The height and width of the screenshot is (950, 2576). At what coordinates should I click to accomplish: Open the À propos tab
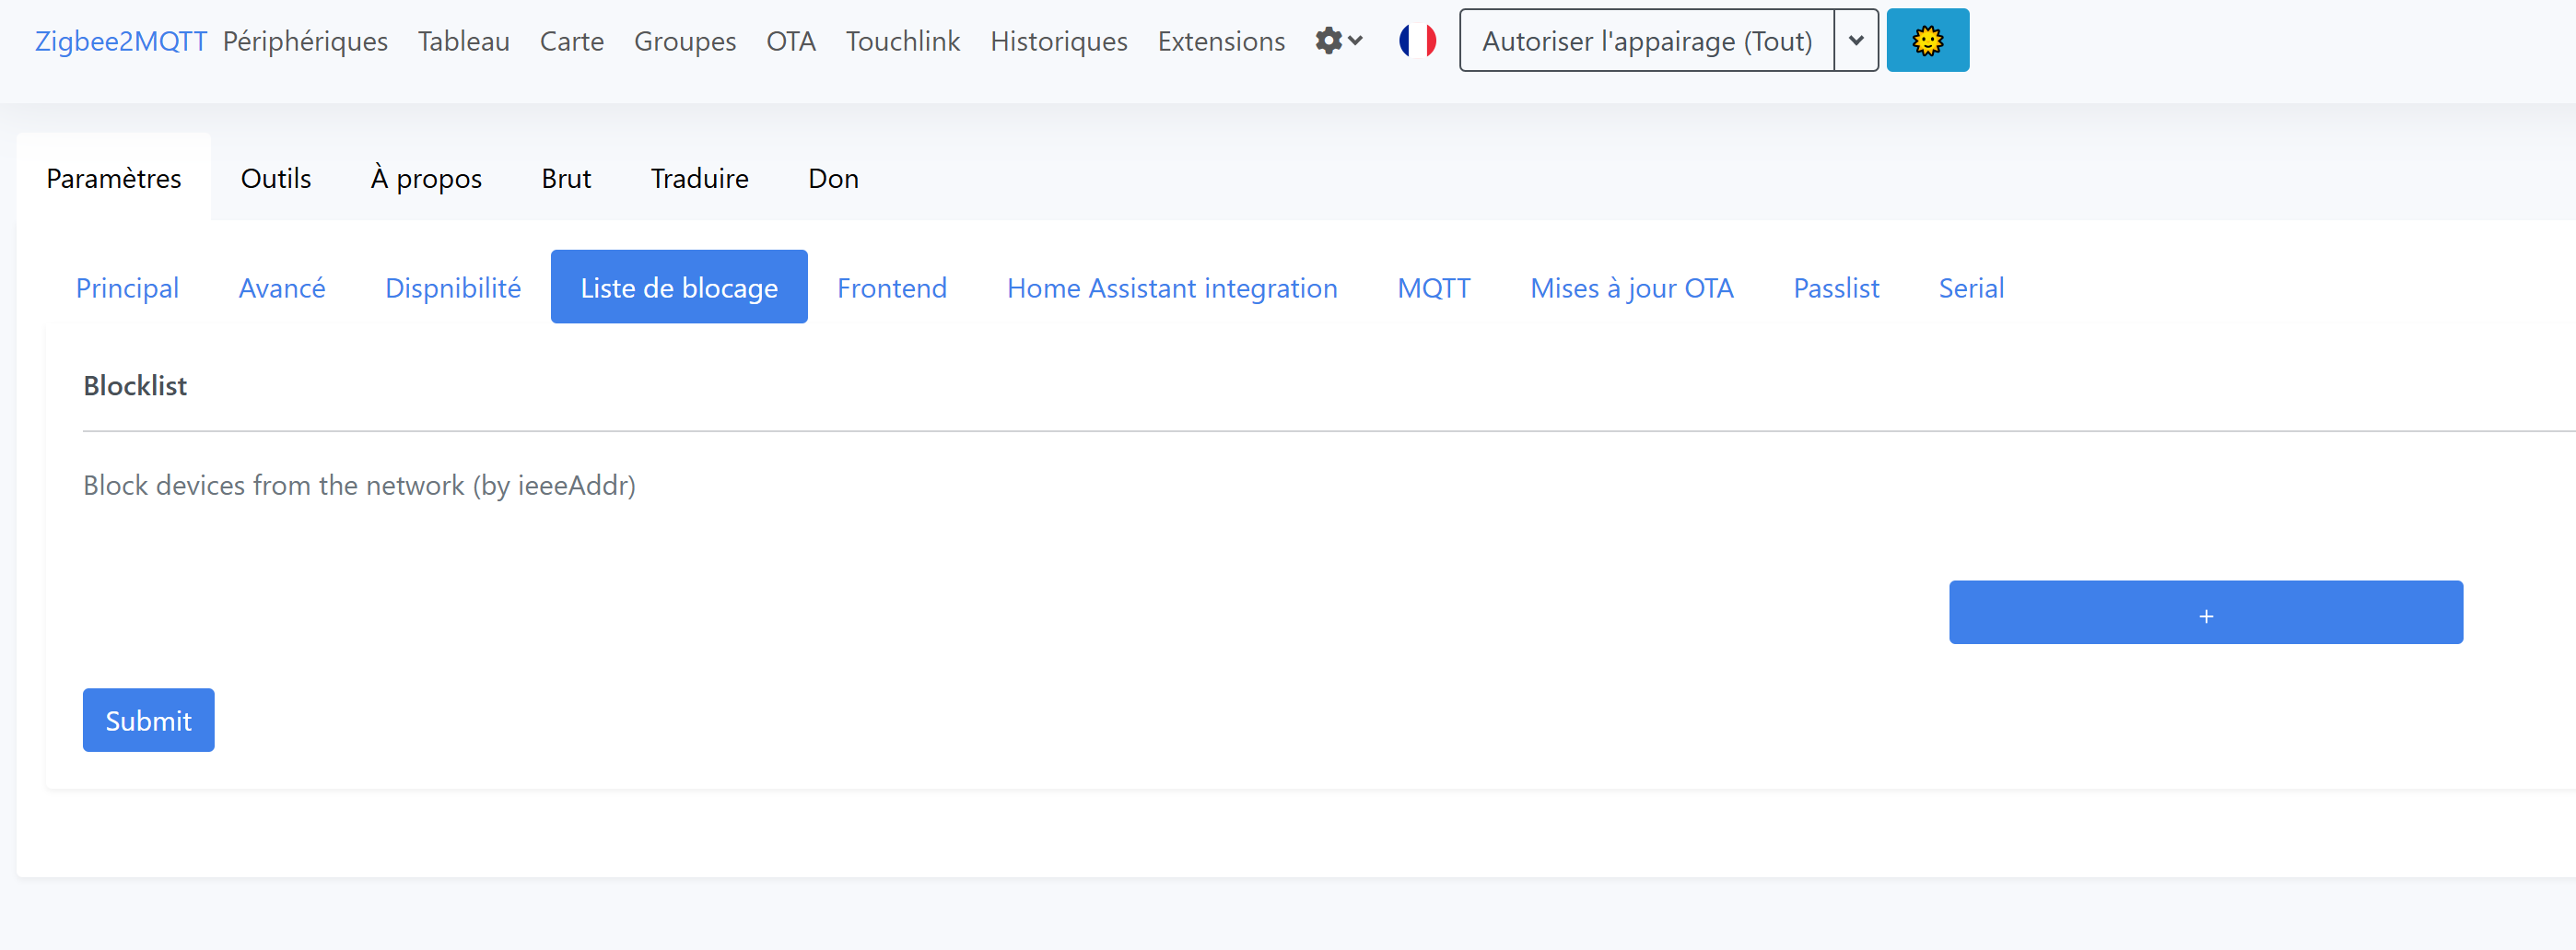coord(426,178)
